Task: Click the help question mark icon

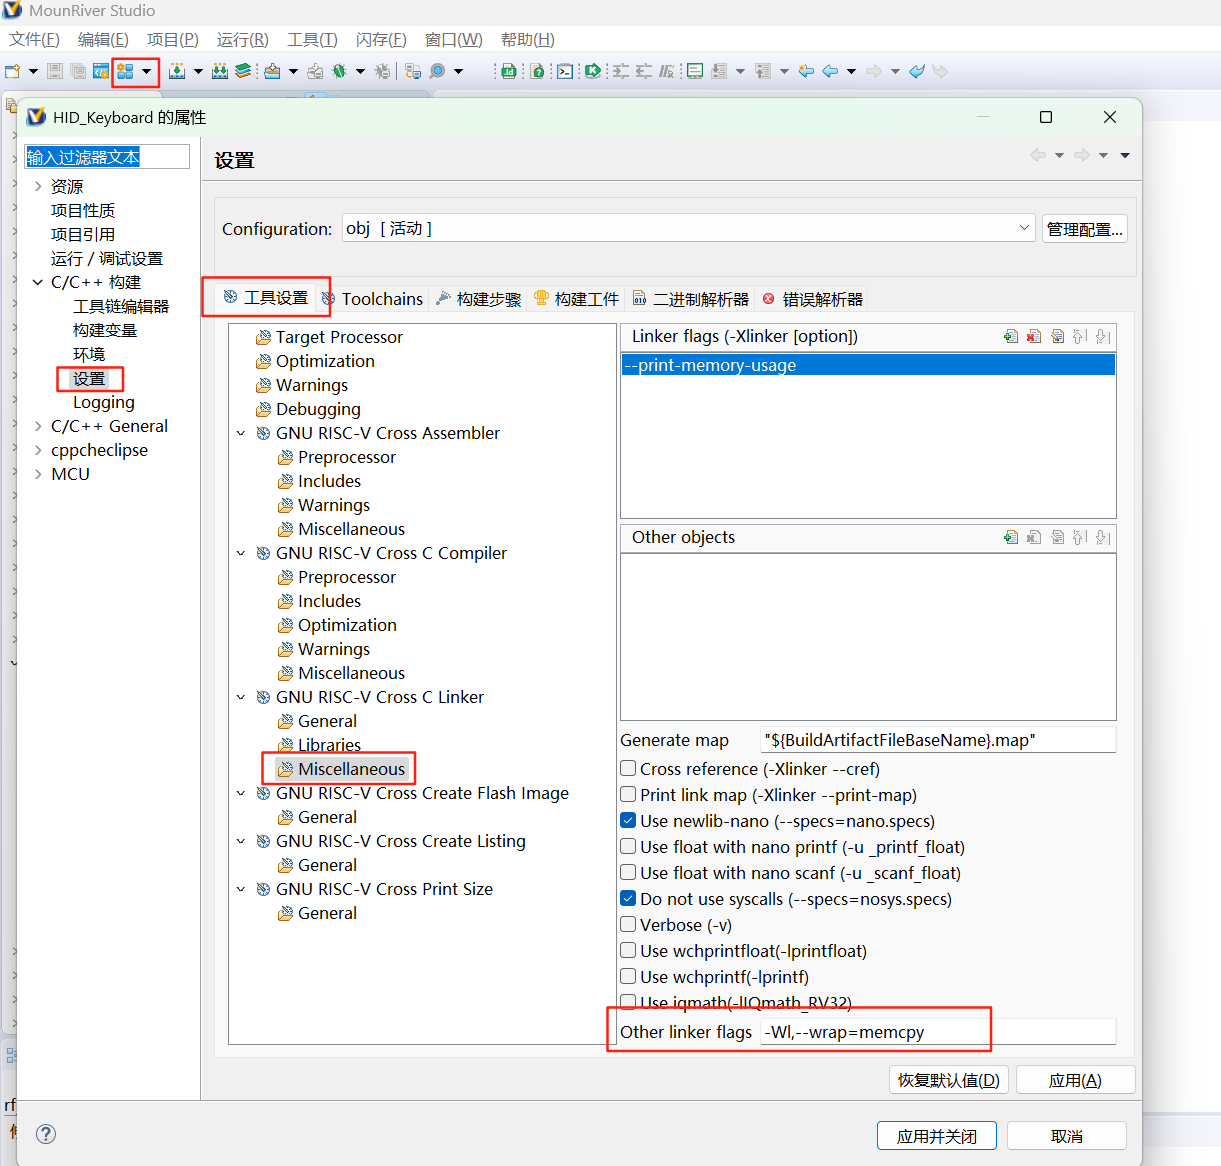Action: point(46,1133)
